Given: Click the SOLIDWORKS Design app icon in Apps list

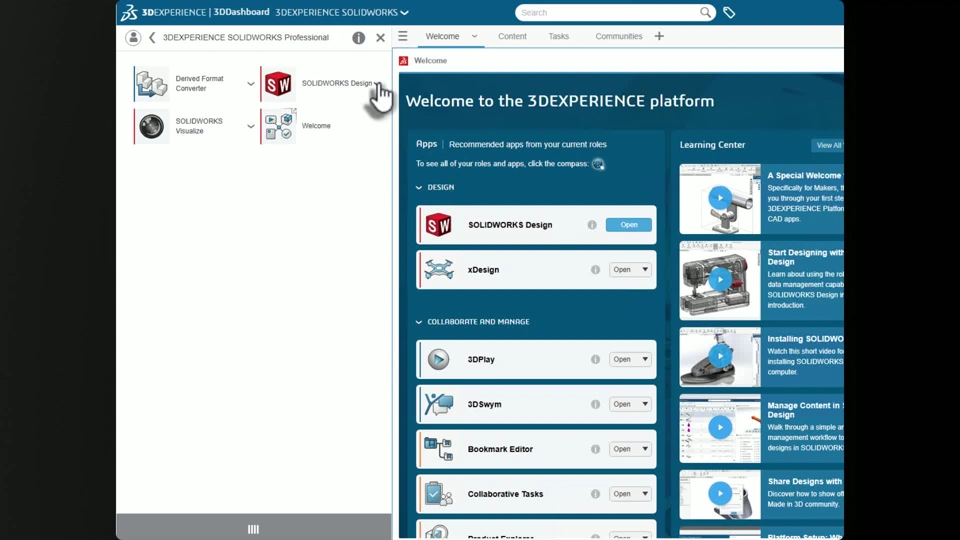Looking at the screenshot, I should pyautogui.click(x=438, y=225).
